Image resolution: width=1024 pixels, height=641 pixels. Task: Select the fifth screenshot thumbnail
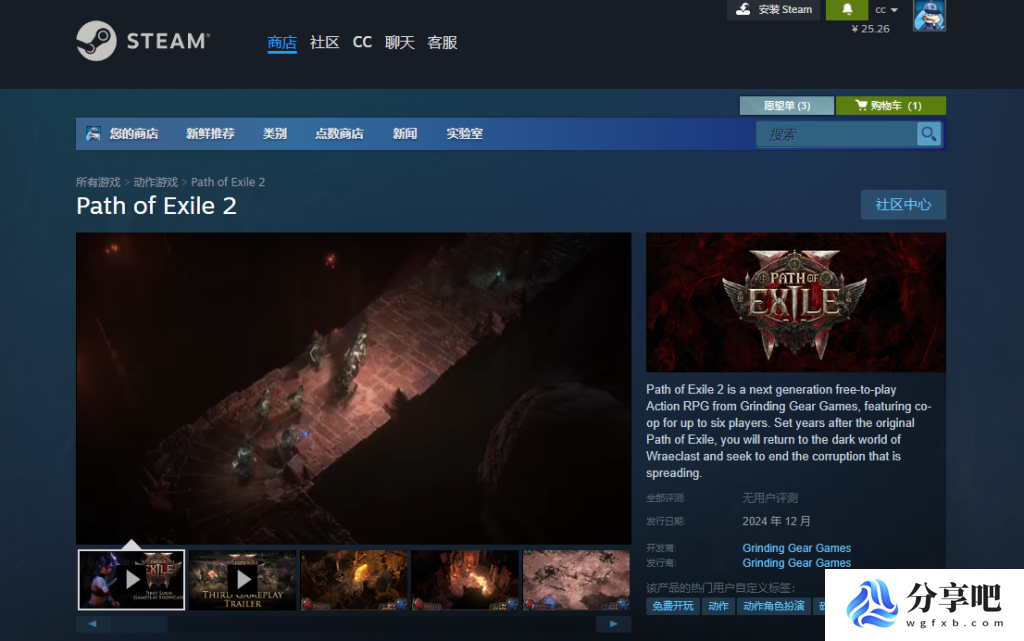click(x=577, y=580)
